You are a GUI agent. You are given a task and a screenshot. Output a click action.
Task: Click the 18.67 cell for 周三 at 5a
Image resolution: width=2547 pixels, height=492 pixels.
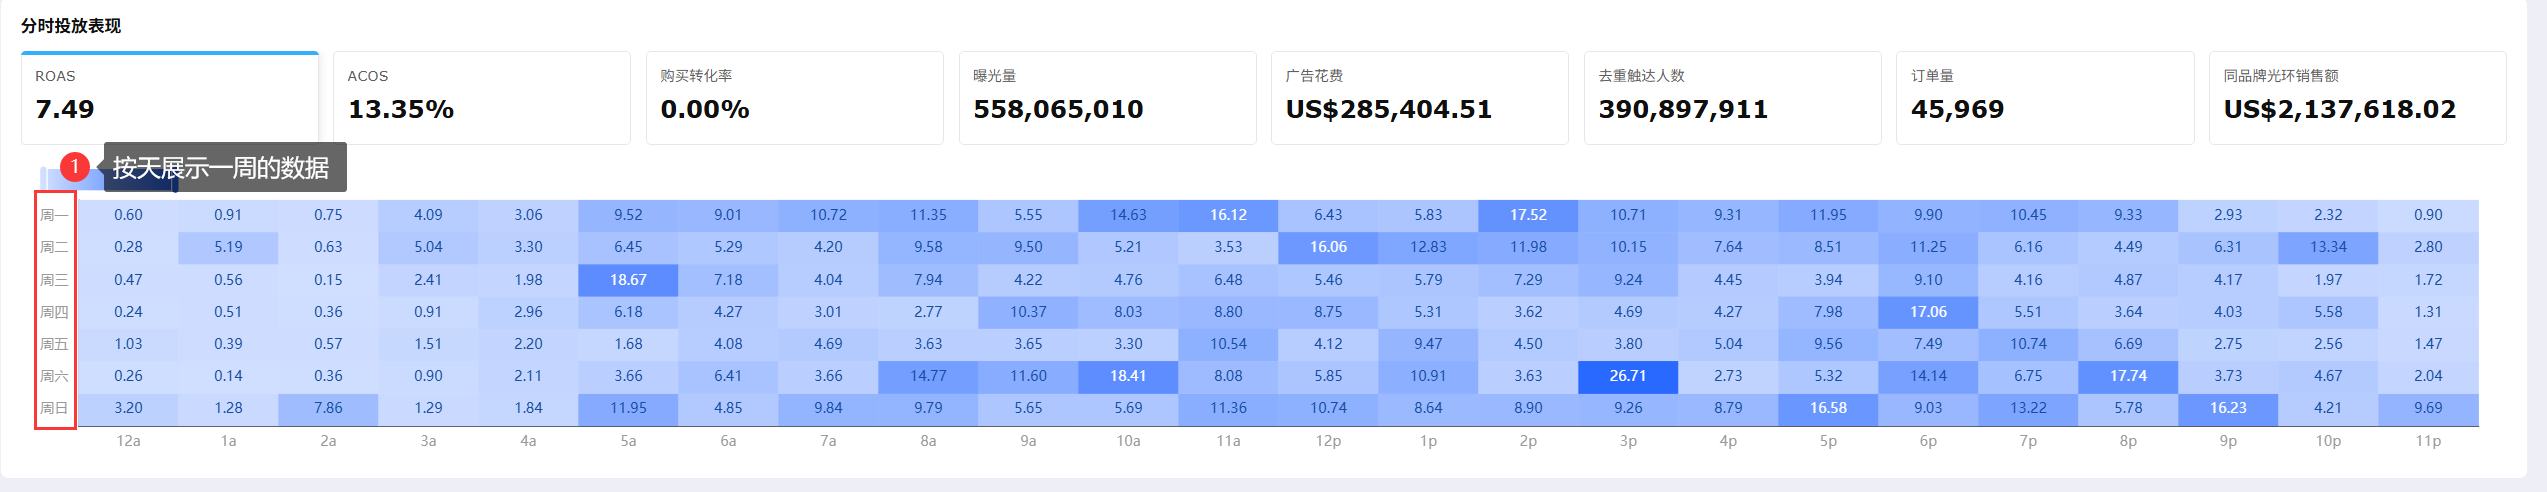(628, 280)
